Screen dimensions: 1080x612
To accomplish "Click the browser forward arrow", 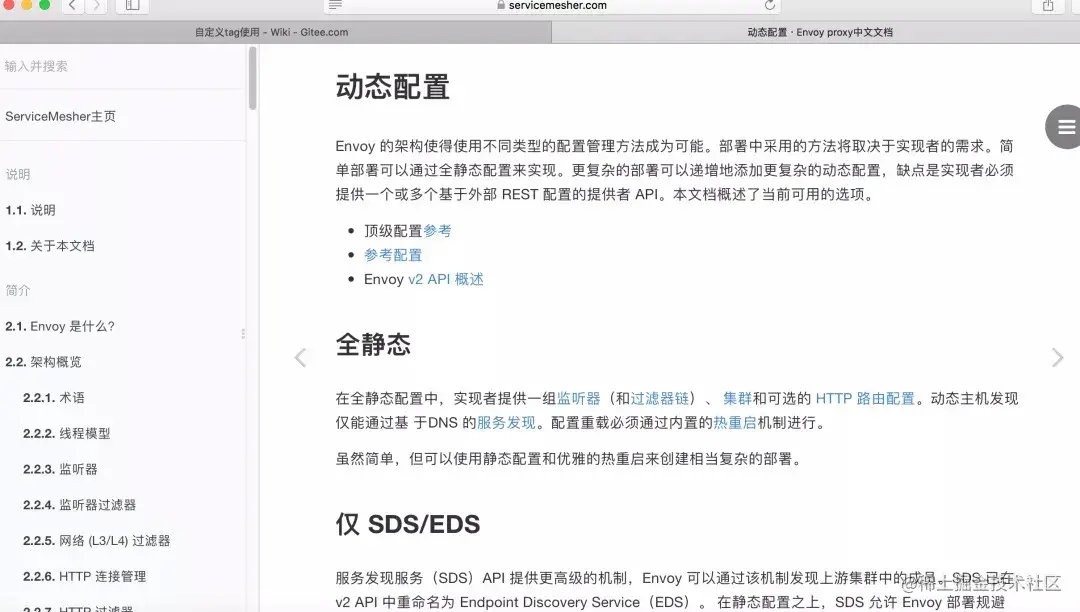I will click(x=95, y=5).
